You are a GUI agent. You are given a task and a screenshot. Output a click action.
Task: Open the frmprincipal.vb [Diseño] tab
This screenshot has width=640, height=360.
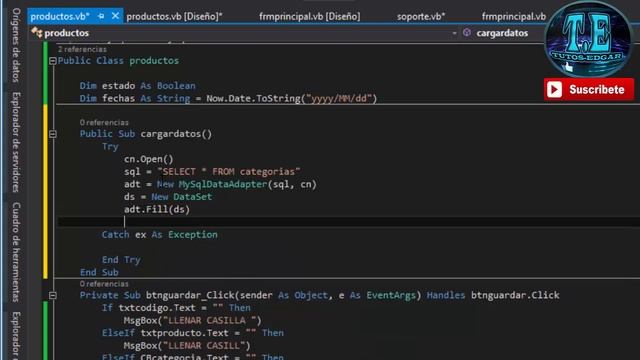pos(309,16)
